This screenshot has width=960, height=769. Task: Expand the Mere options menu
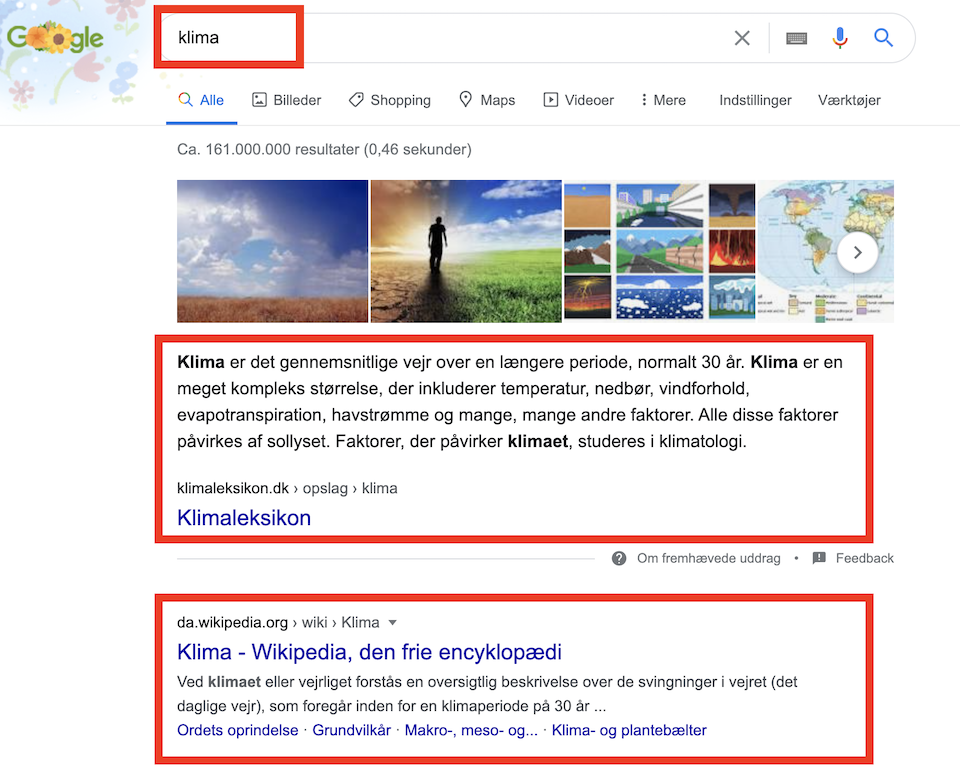click(663, 100)
